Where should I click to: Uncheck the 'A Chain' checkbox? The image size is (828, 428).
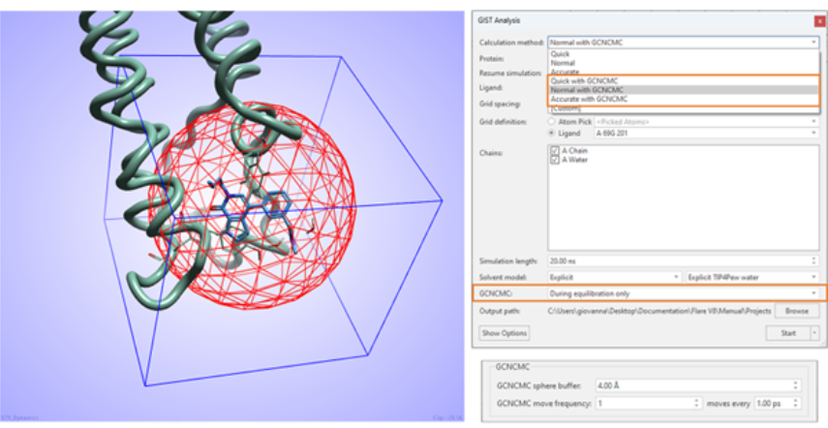pyautogui.click(x=554, y=150)
